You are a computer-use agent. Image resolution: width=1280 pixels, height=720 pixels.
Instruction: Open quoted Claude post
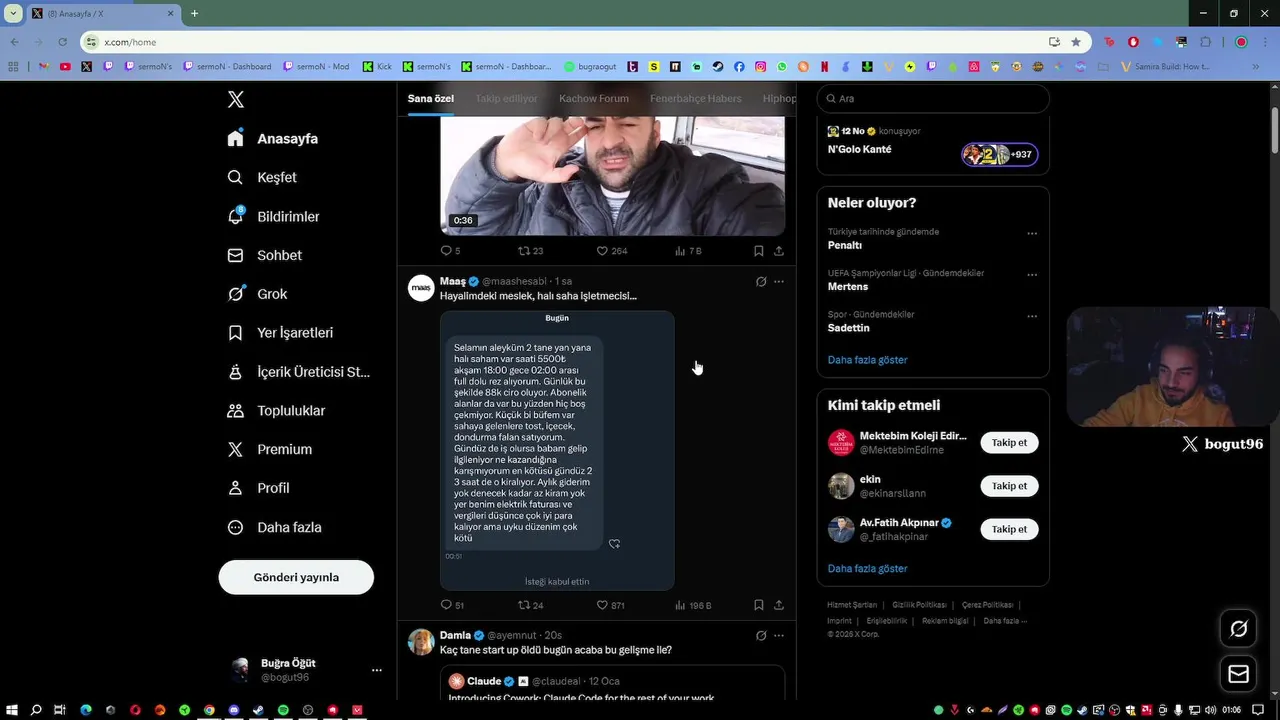pos(612,683)
